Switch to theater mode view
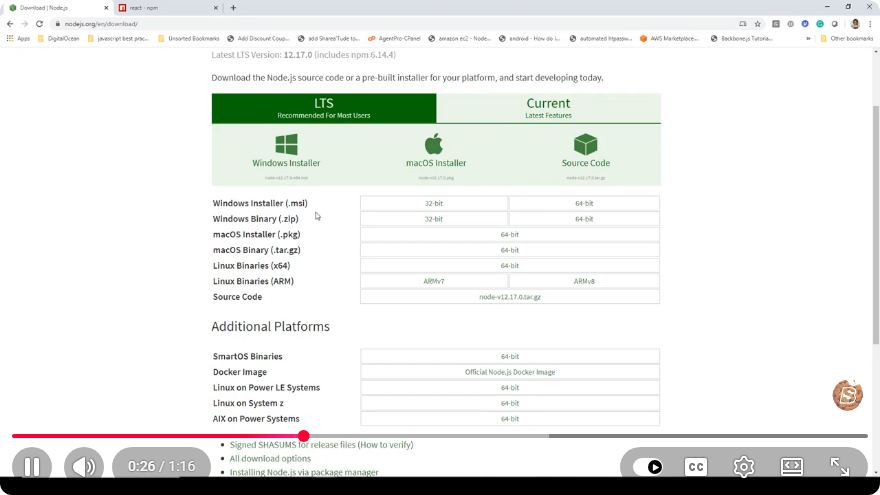880x495 pixels. pyautogui.click(x=791, y=466)
